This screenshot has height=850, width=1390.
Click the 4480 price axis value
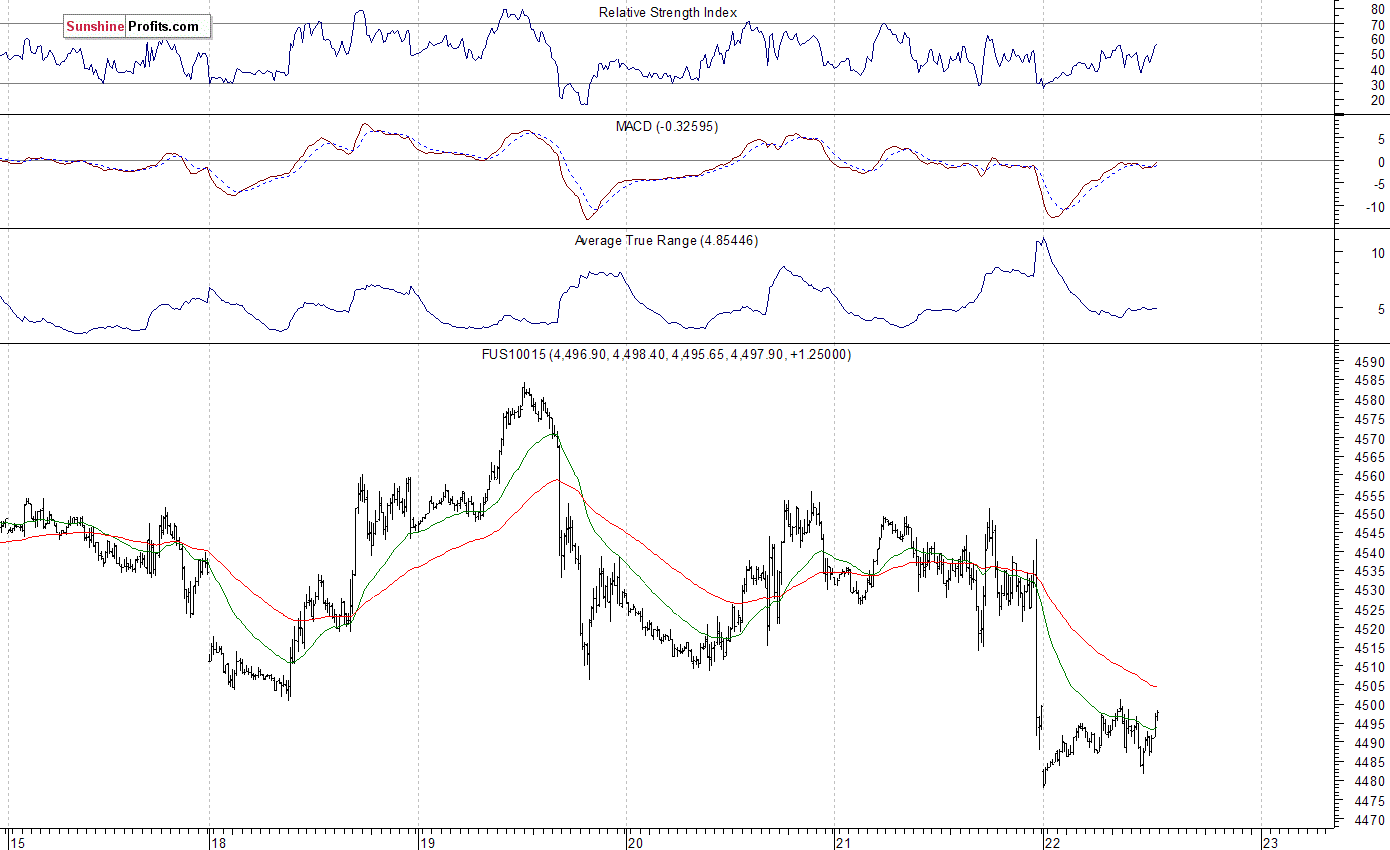point(1369,782)
